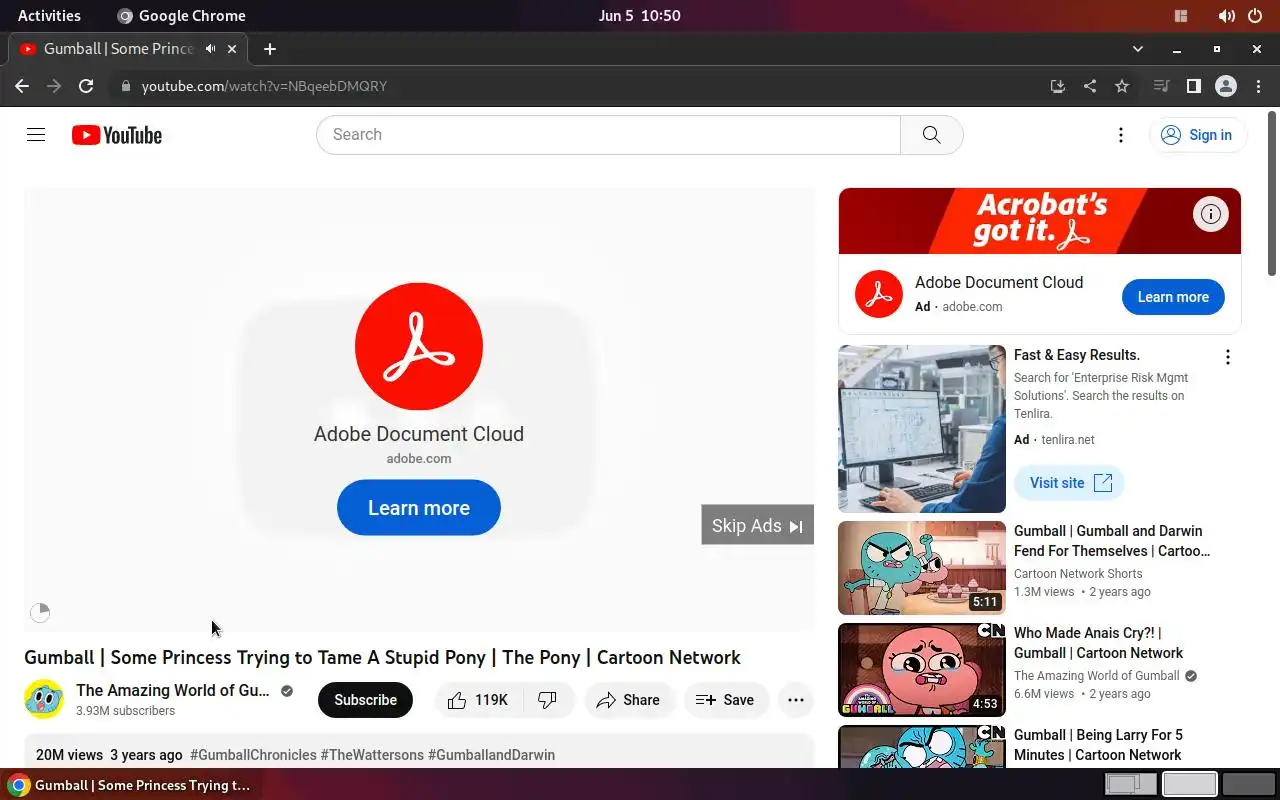Focus the YouTube search field

608,135
